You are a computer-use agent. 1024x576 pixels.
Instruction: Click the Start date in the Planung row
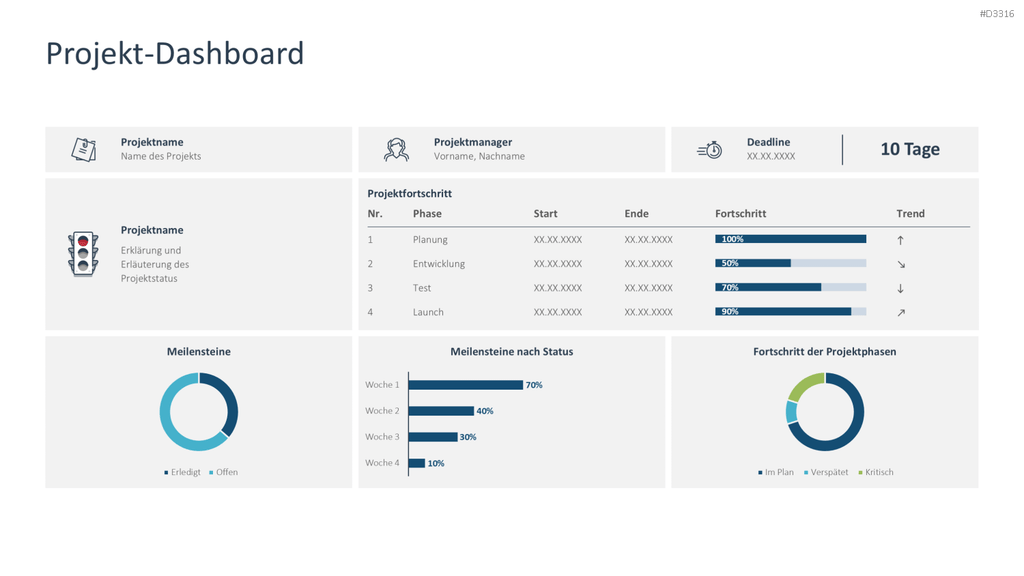(x=558, y=240)
